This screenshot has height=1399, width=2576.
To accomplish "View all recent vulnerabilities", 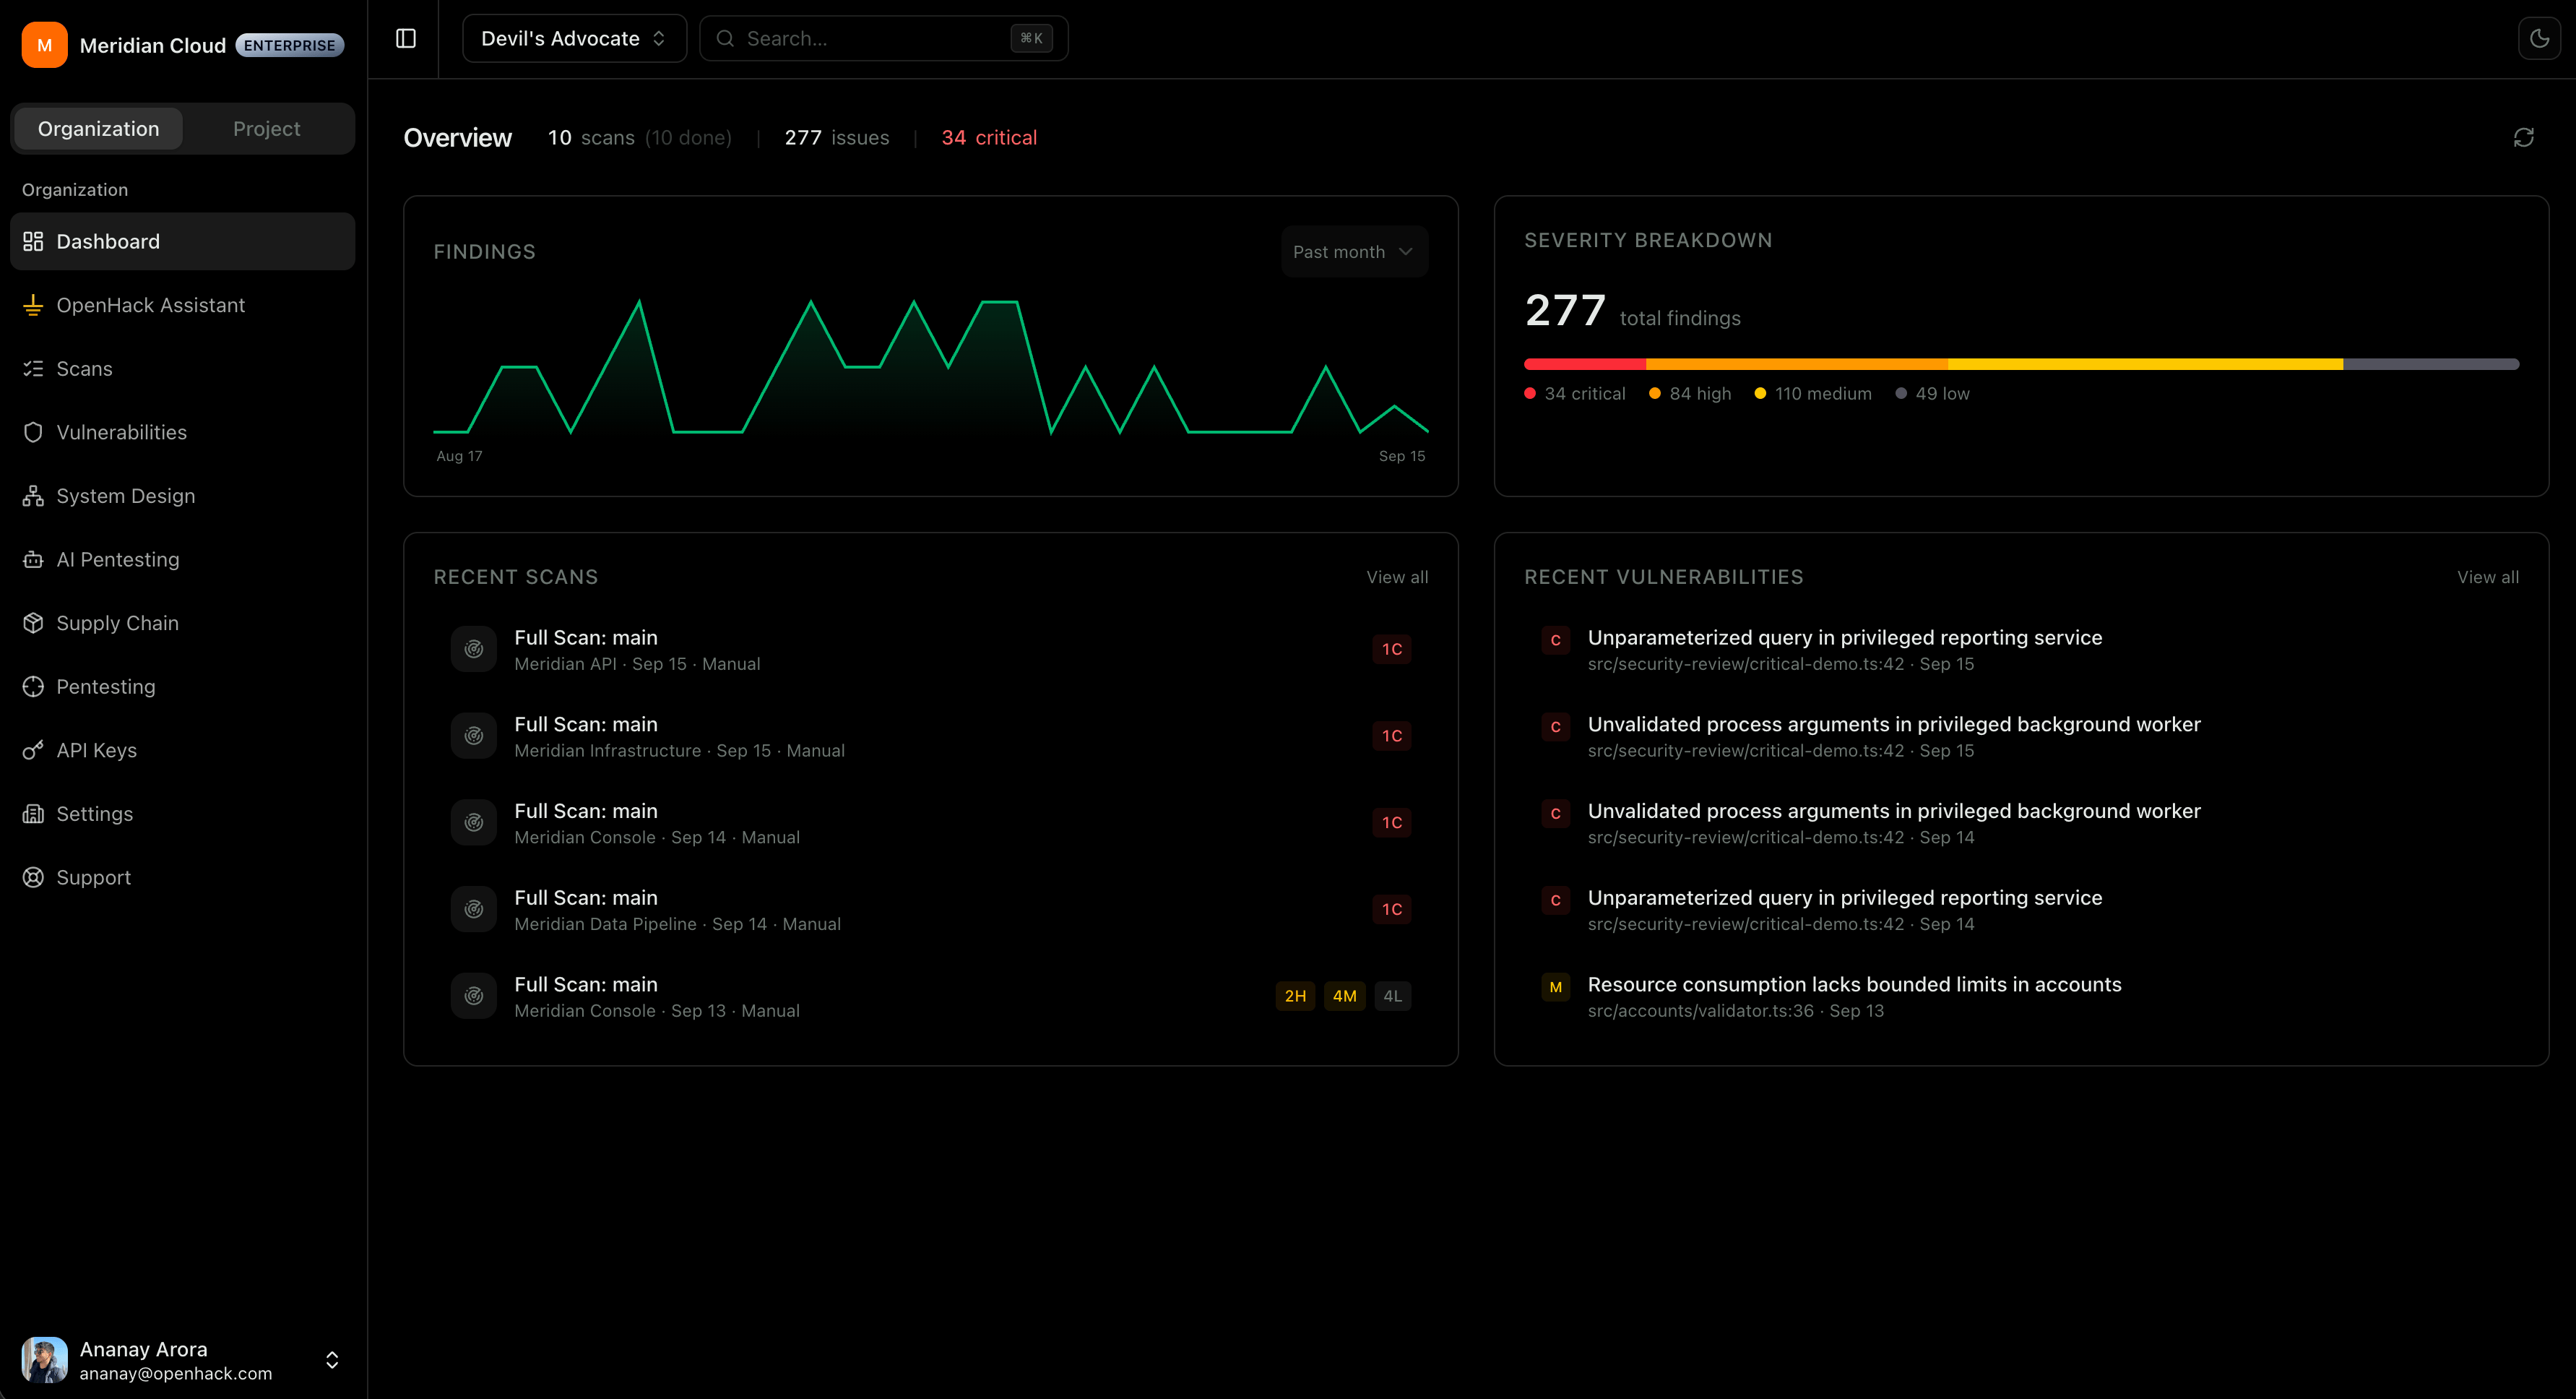I will (2488, 577).
